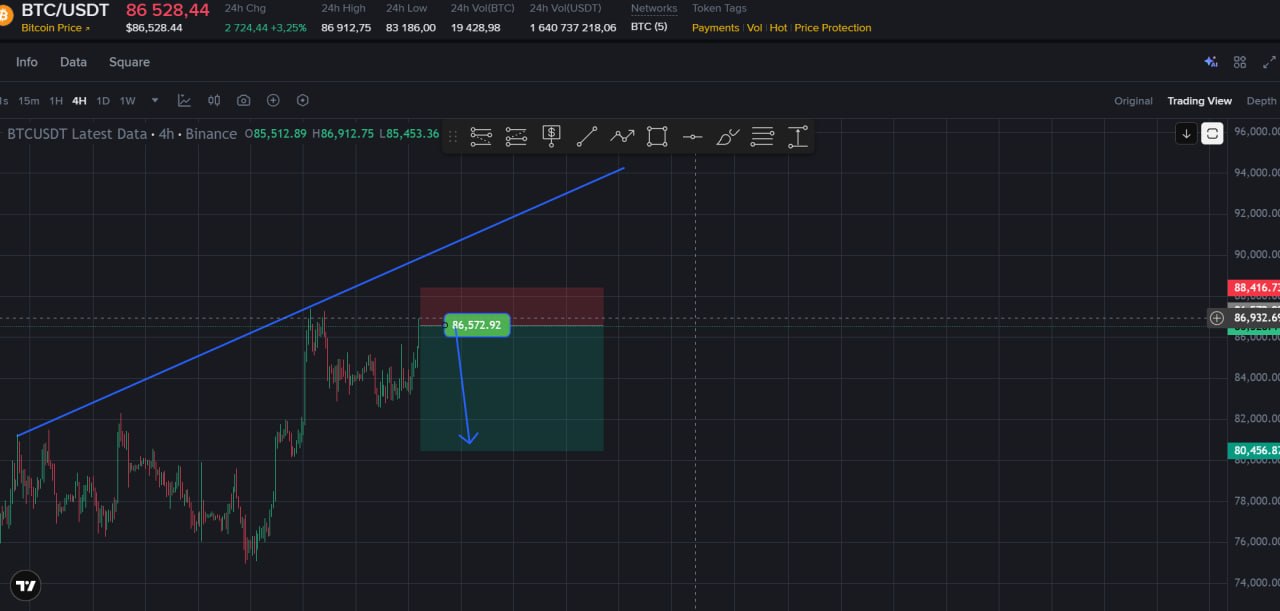The image size is (1280, 611).
Task: Click the 86,572.92 entry price label
Action: (x=477, y=325)
